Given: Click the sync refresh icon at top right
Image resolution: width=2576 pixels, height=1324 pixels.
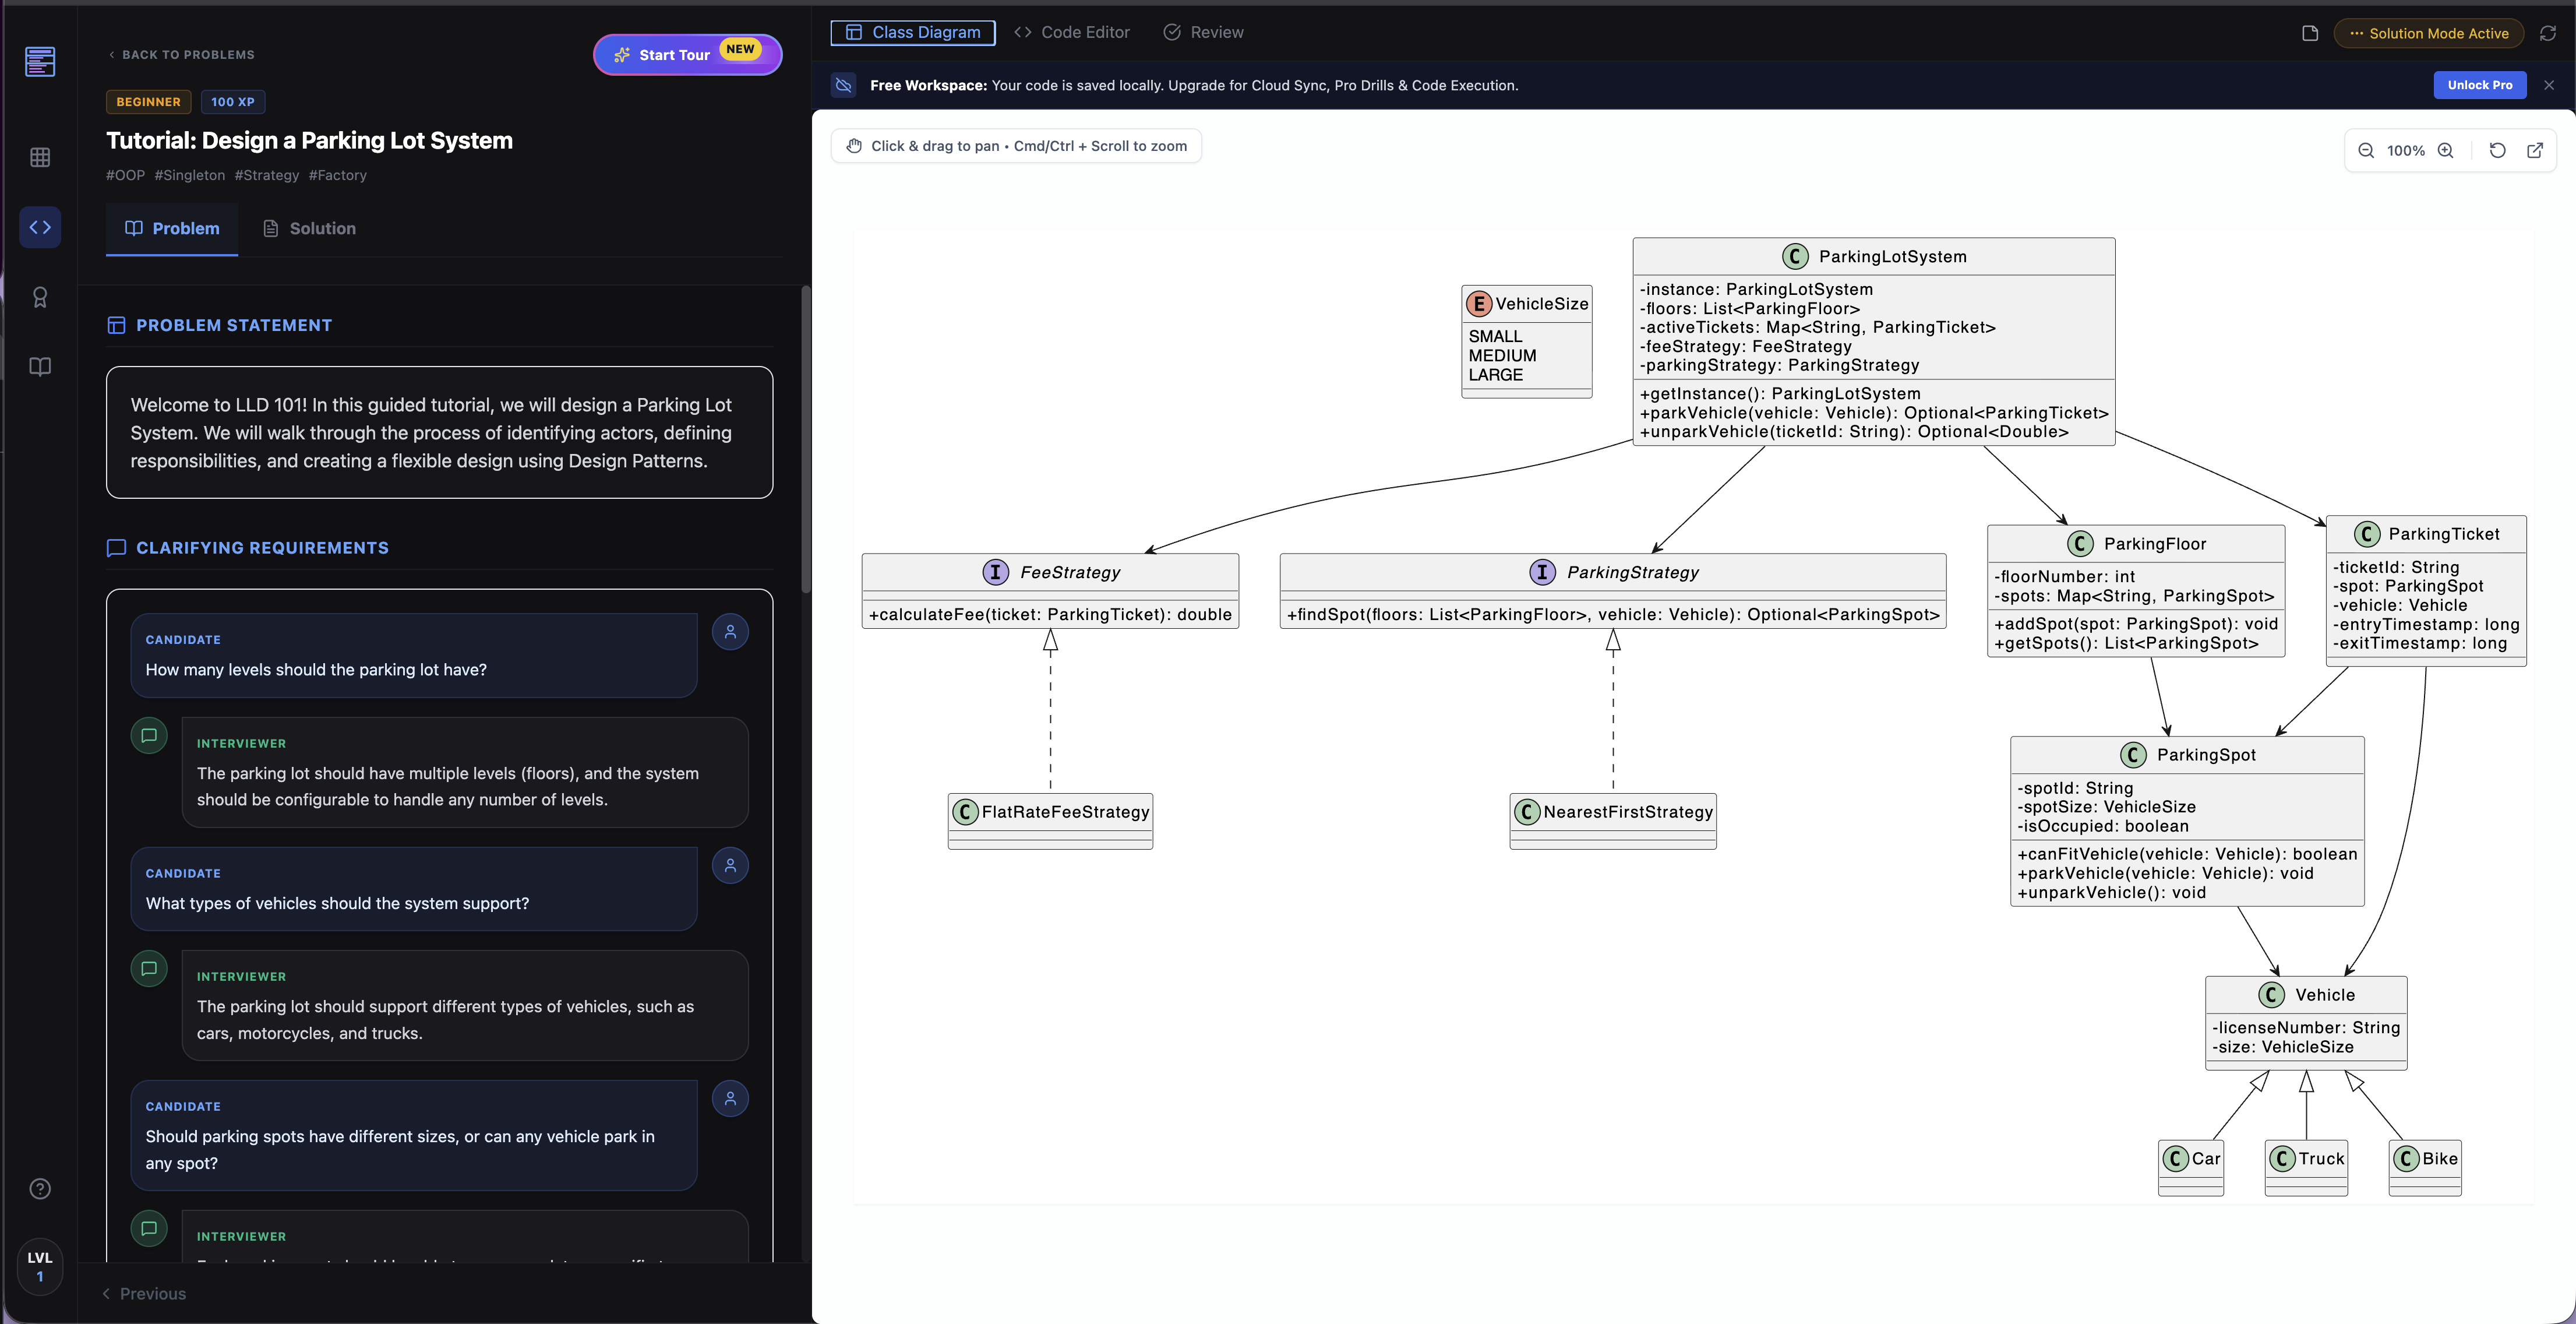Looking at the screenshot, I should click(x=2548, y=33).
